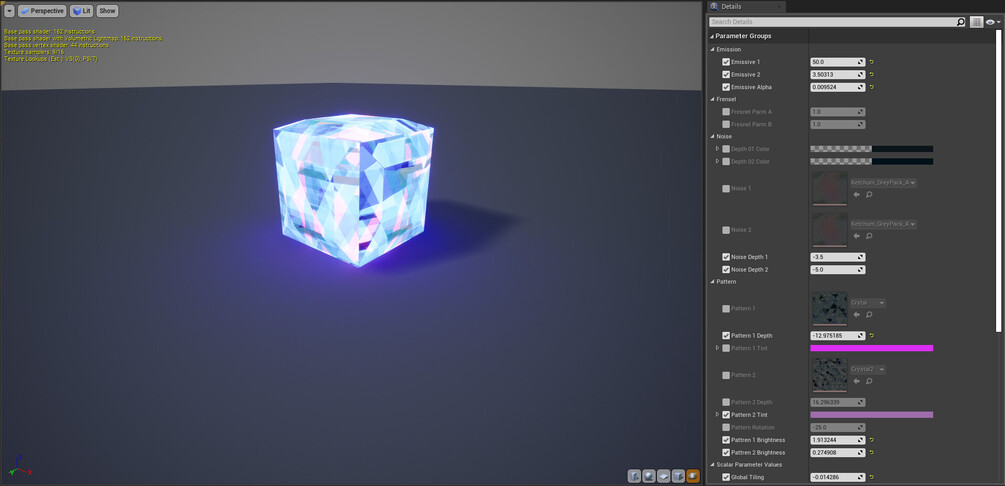Toggle Emissive Alpha override checkbox
Image resolution: width=1005 pixels, height=486 pixels.
[726, 87]
